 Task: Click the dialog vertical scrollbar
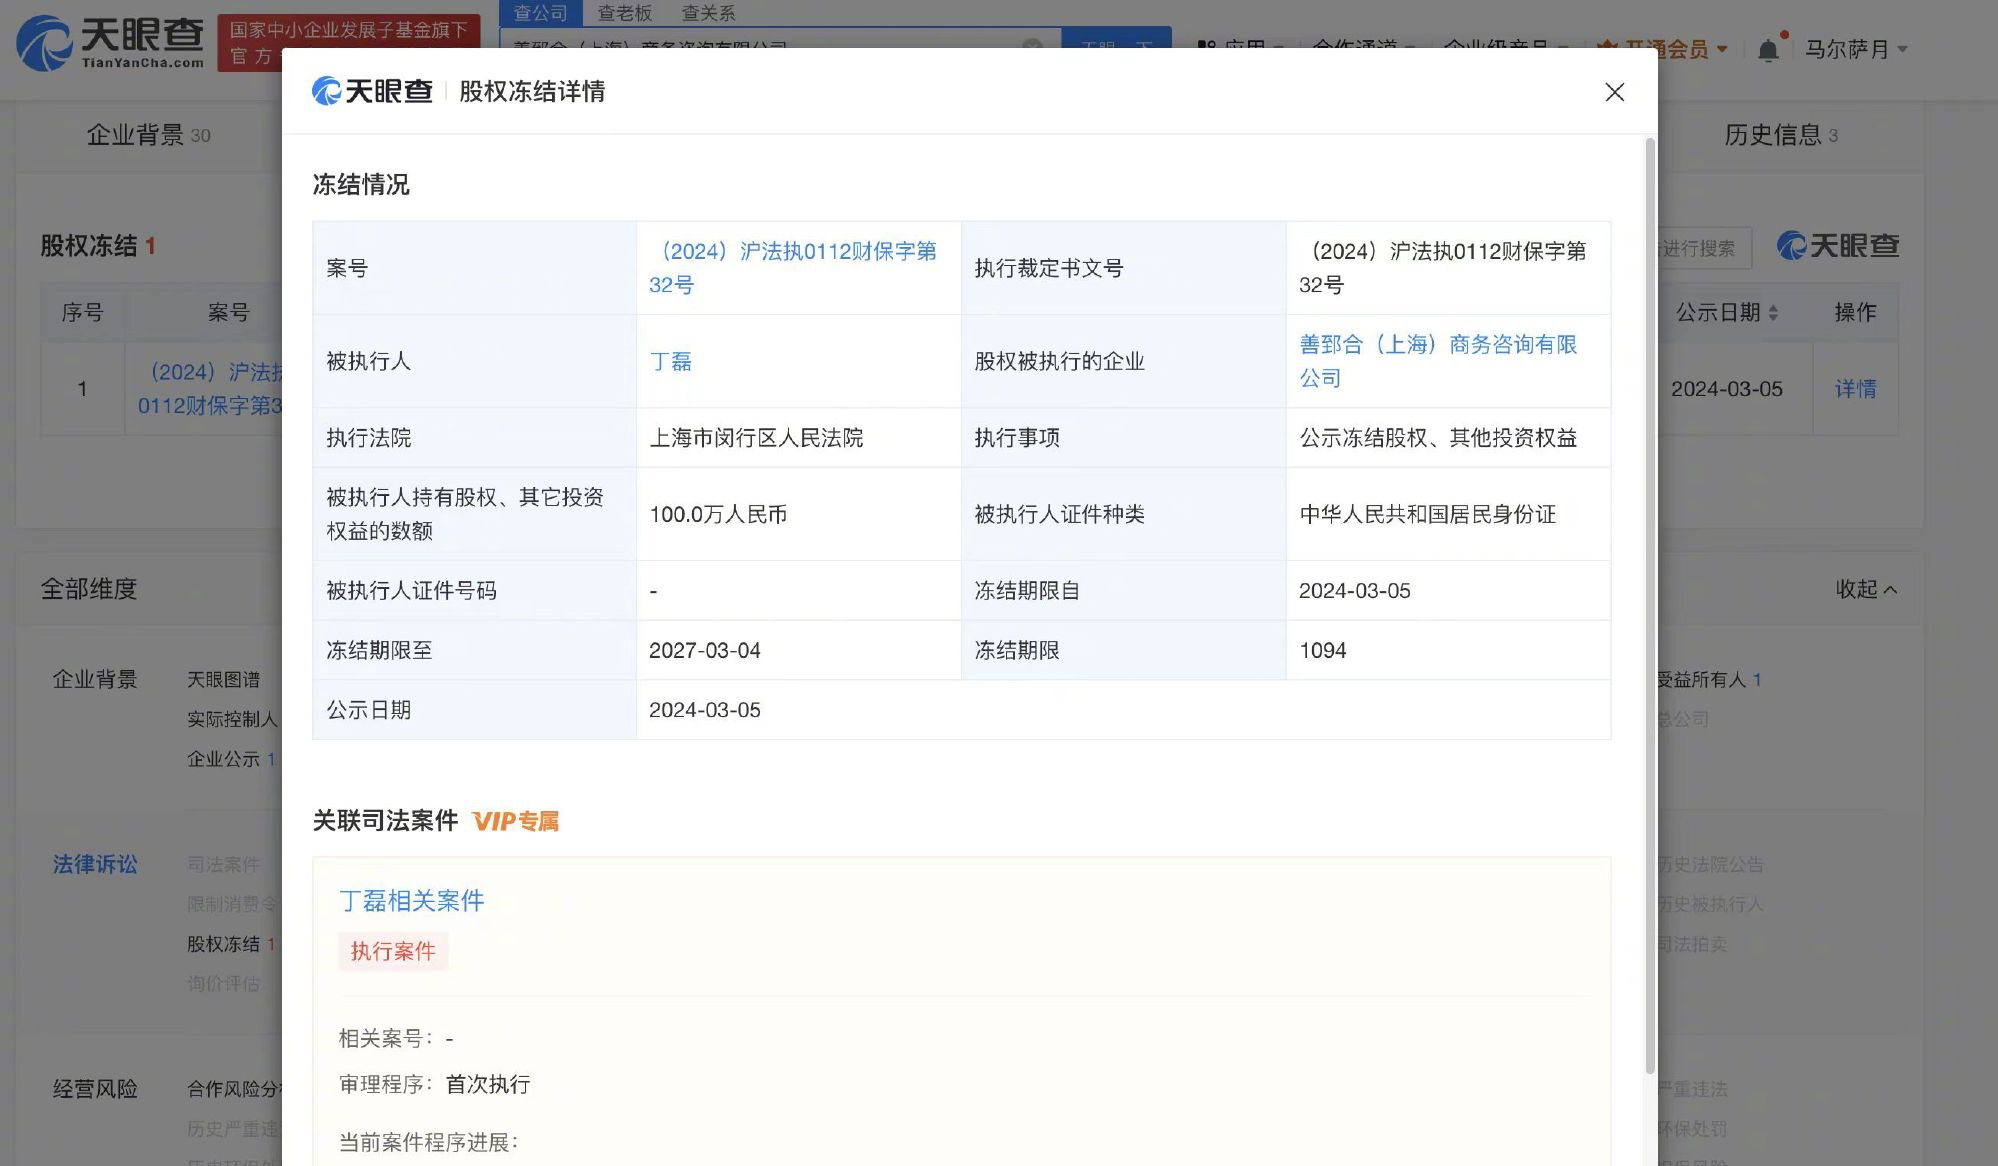click(x=1650, y=605)
